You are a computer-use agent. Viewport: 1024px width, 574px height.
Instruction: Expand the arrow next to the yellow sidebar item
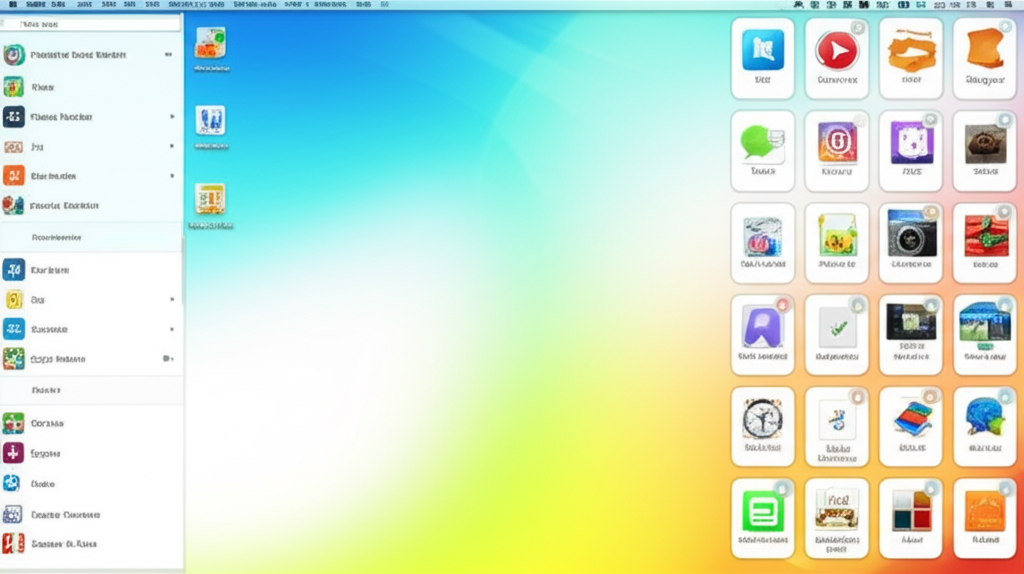172,299
